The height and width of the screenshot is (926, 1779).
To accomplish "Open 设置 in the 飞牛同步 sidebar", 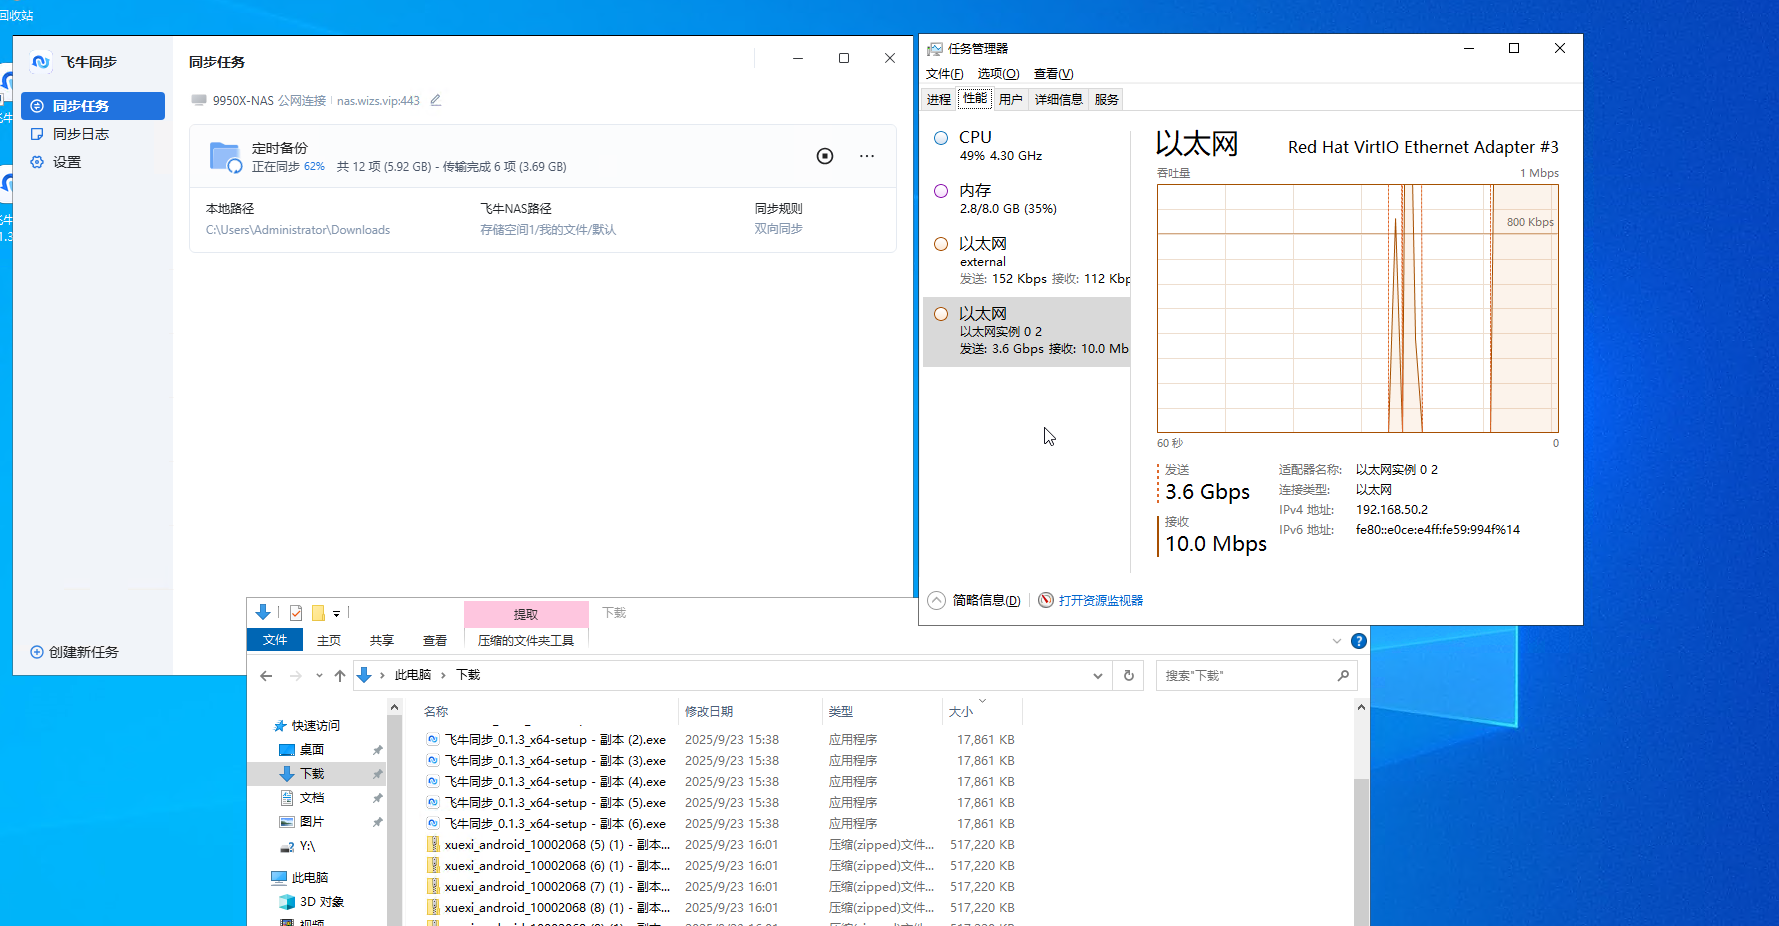I will [x=66, y=162].
